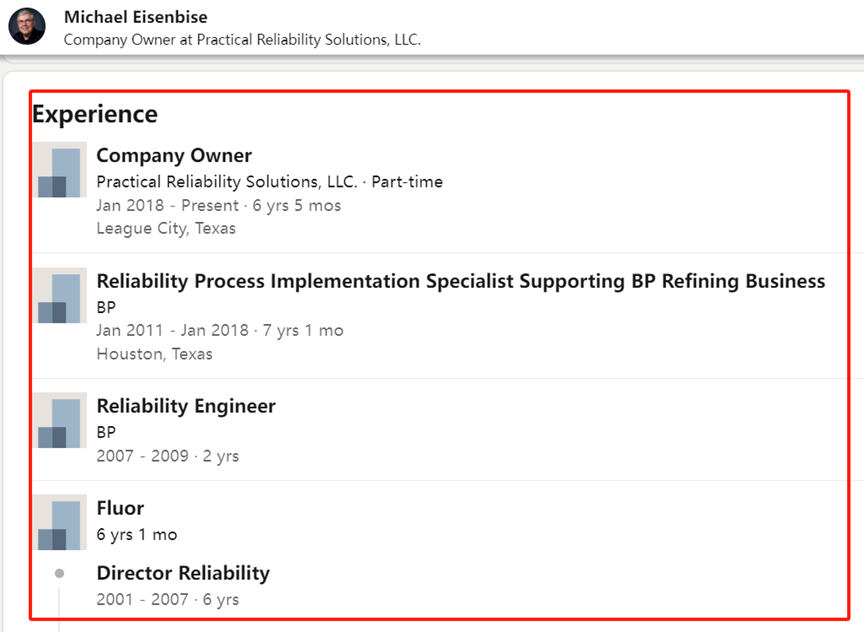Viewport: 864px width, 632px height.
Task: Click BP under the Implementation Specialist role
Action: point(106,307)
